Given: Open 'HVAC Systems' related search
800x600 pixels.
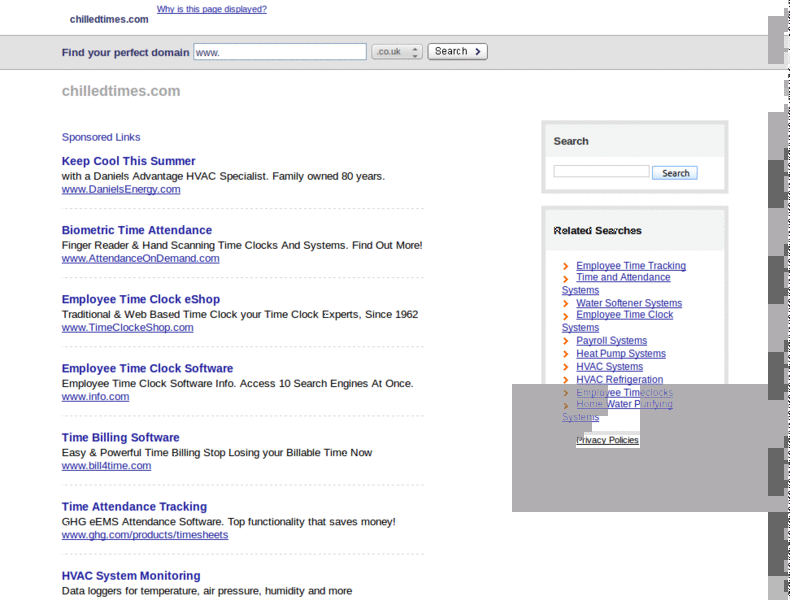Looking at the screenshot, I should (609, 367).
